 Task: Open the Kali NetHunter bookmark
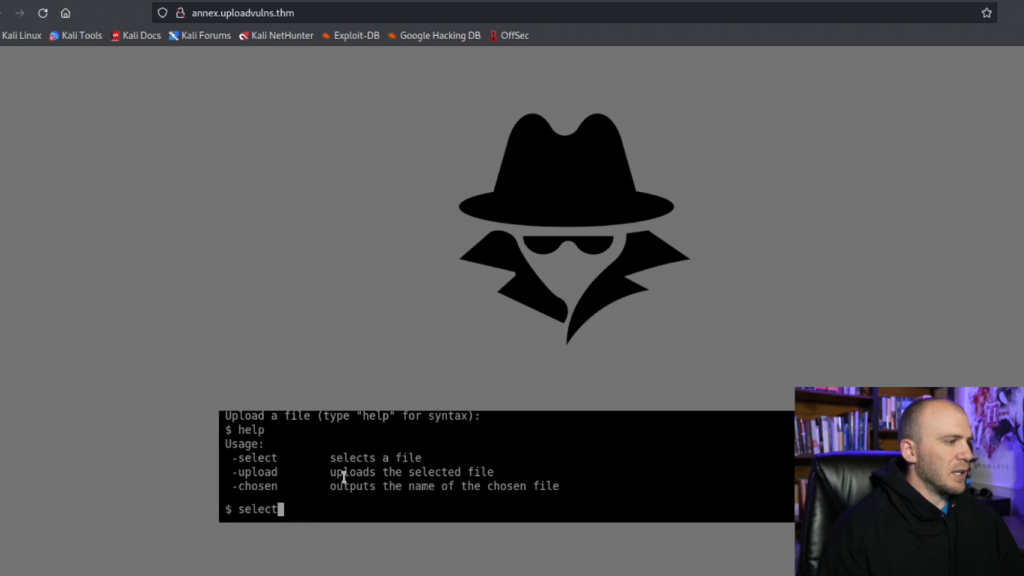276,35
